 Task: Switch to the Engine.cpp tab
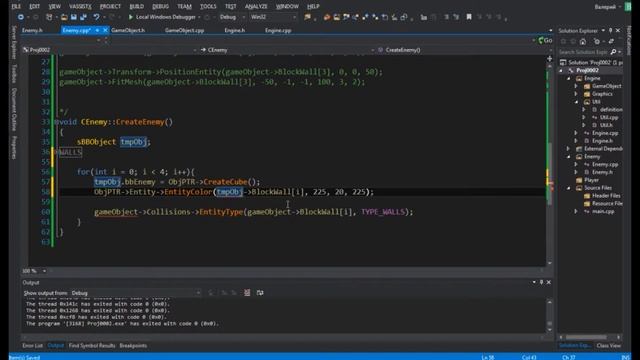click(278, 30)
